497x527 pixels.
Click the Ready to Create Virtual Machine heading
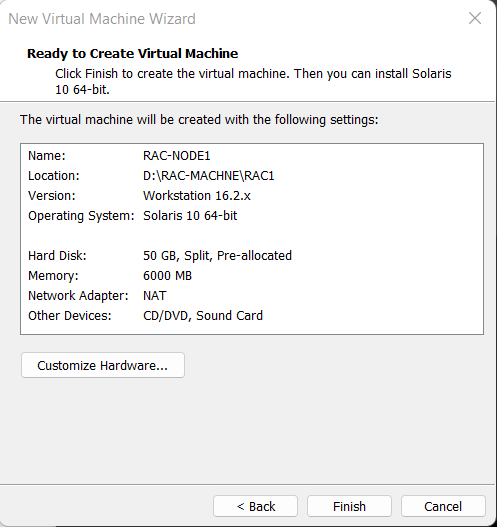point(132,54)
